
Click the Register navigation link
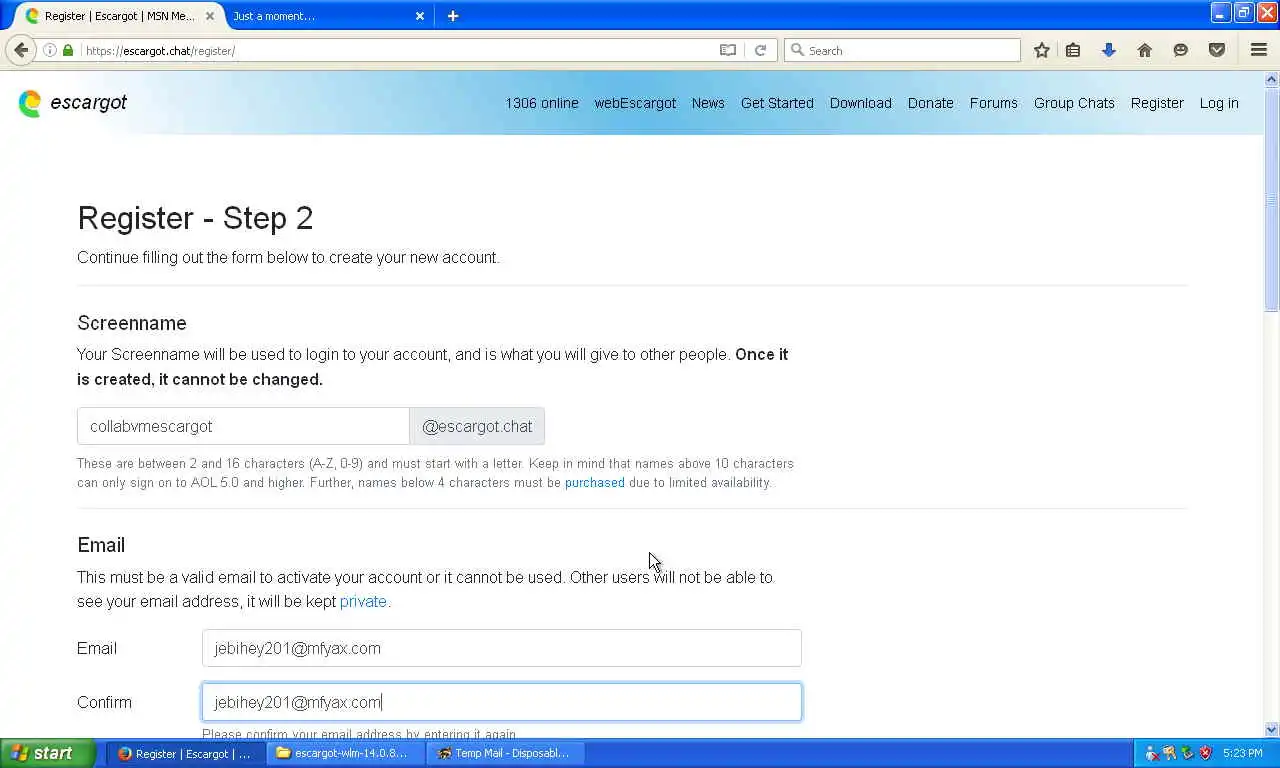[1157, 103]
